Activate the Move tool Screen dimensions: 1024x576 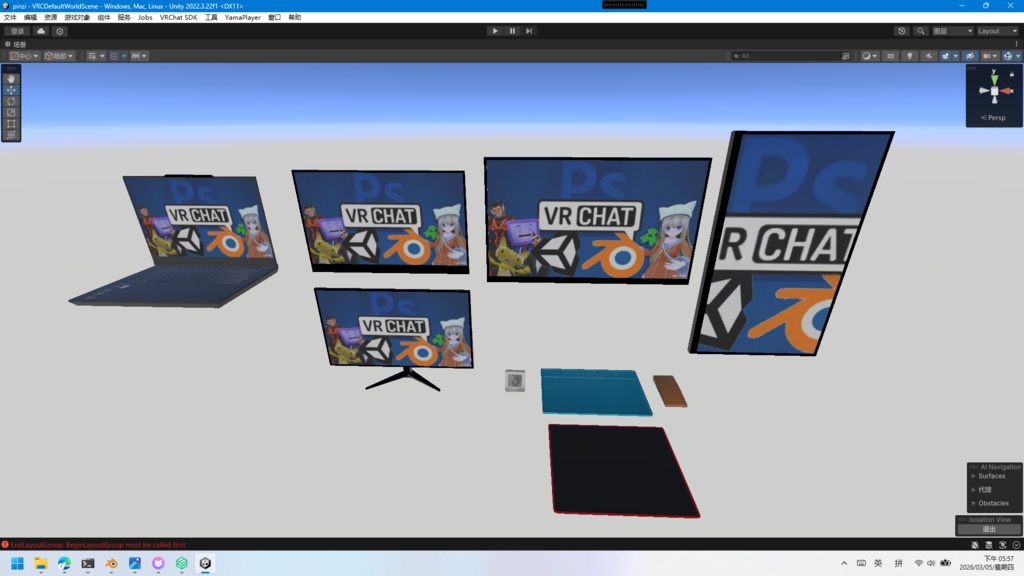click(x=11, y=90)
